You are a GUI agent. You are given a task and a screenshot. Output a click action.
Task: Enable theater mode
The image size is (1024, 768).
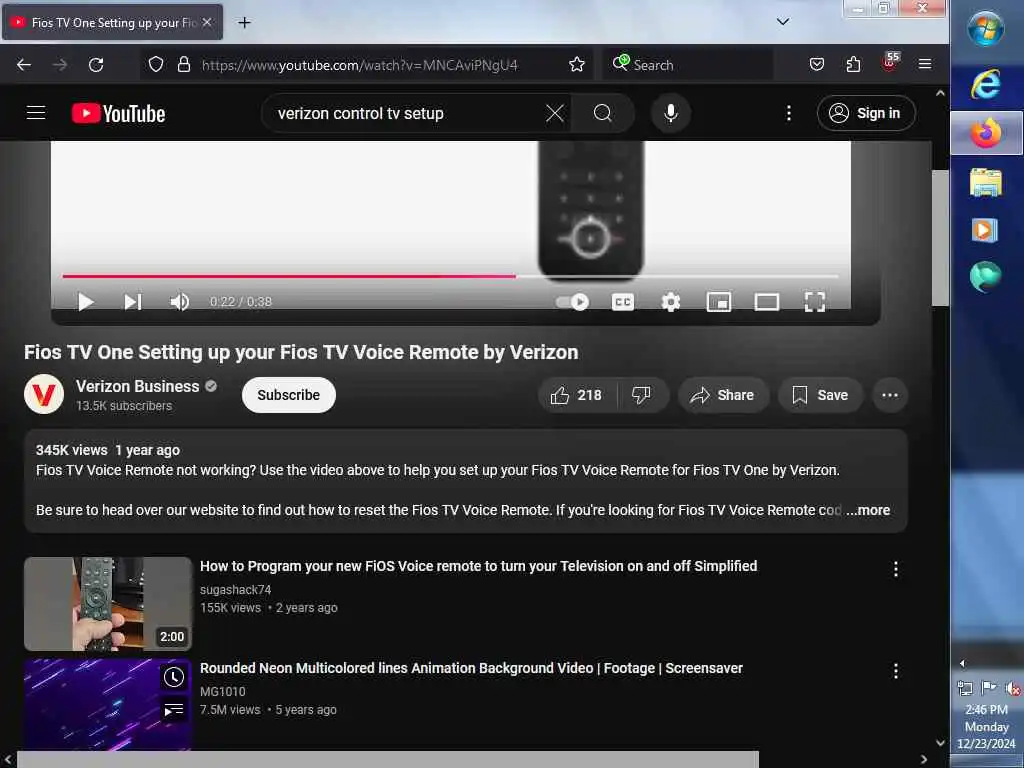(x=767, y=302)
